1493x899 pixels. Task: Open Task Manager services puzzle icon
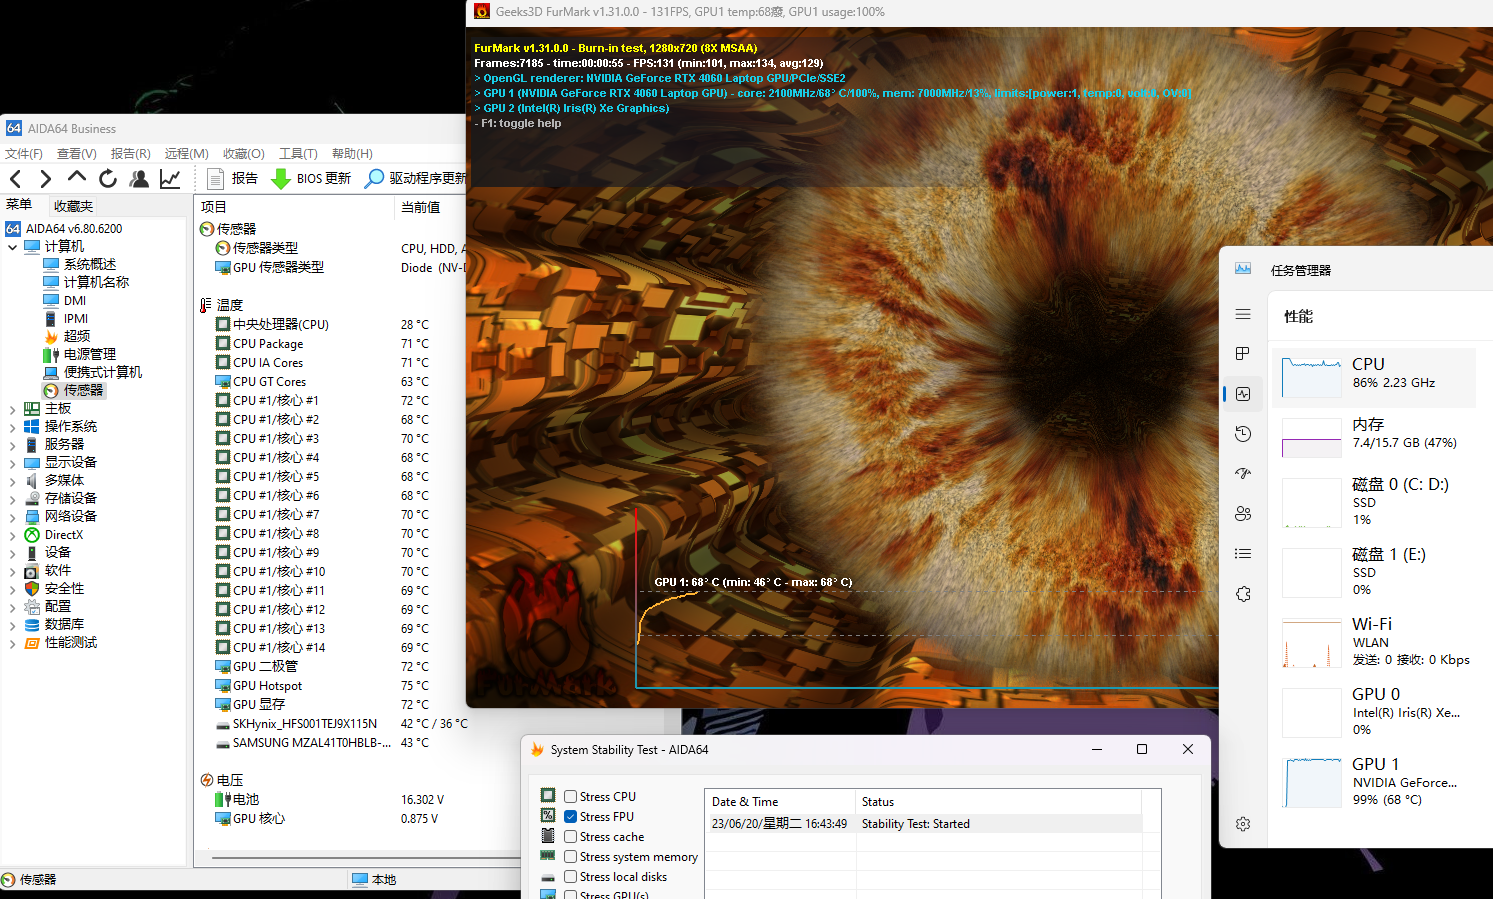[1243, 594]
